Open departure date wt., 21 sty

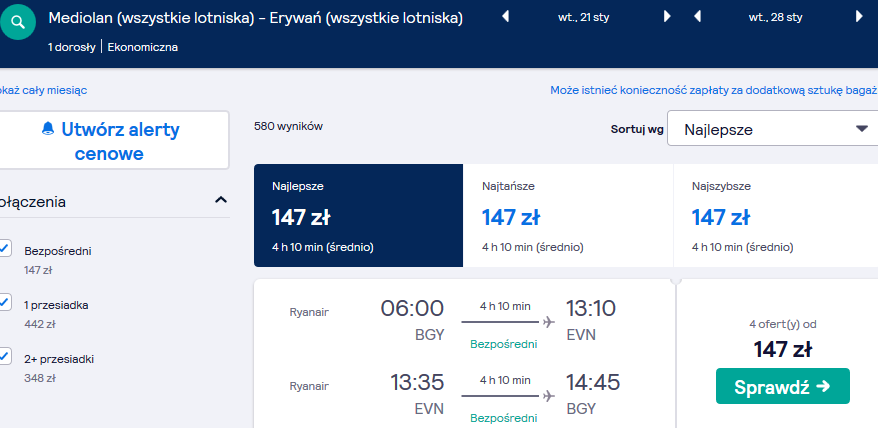coord(583,17)
